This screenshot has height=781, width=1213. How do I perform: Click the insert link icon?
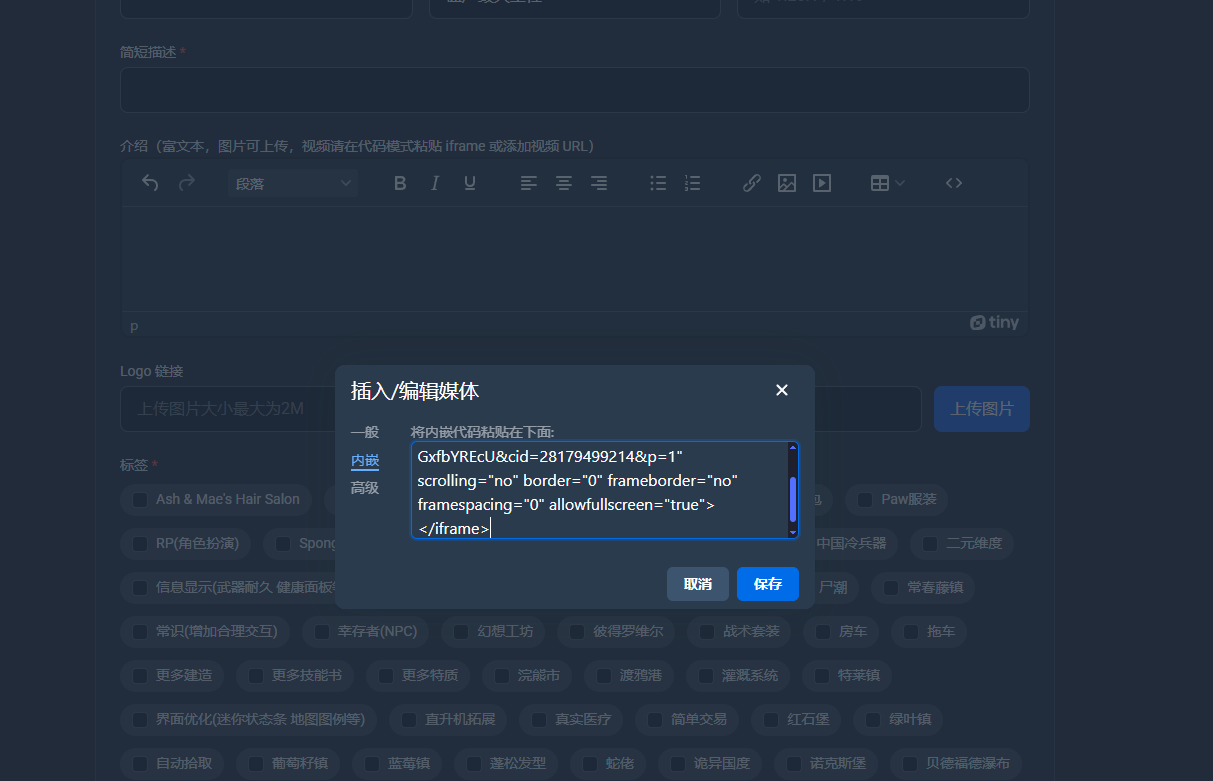[x=752, y=183]
